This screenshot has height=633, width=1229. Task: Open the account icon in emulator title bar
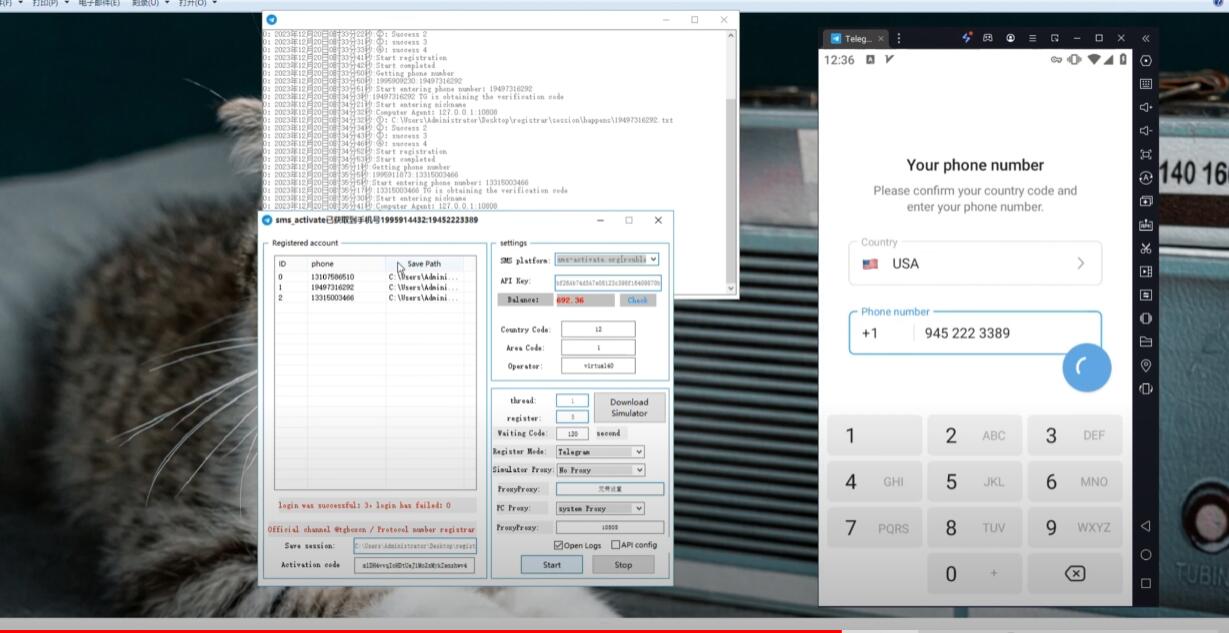pyautogui.click(x=1010, y=38)
